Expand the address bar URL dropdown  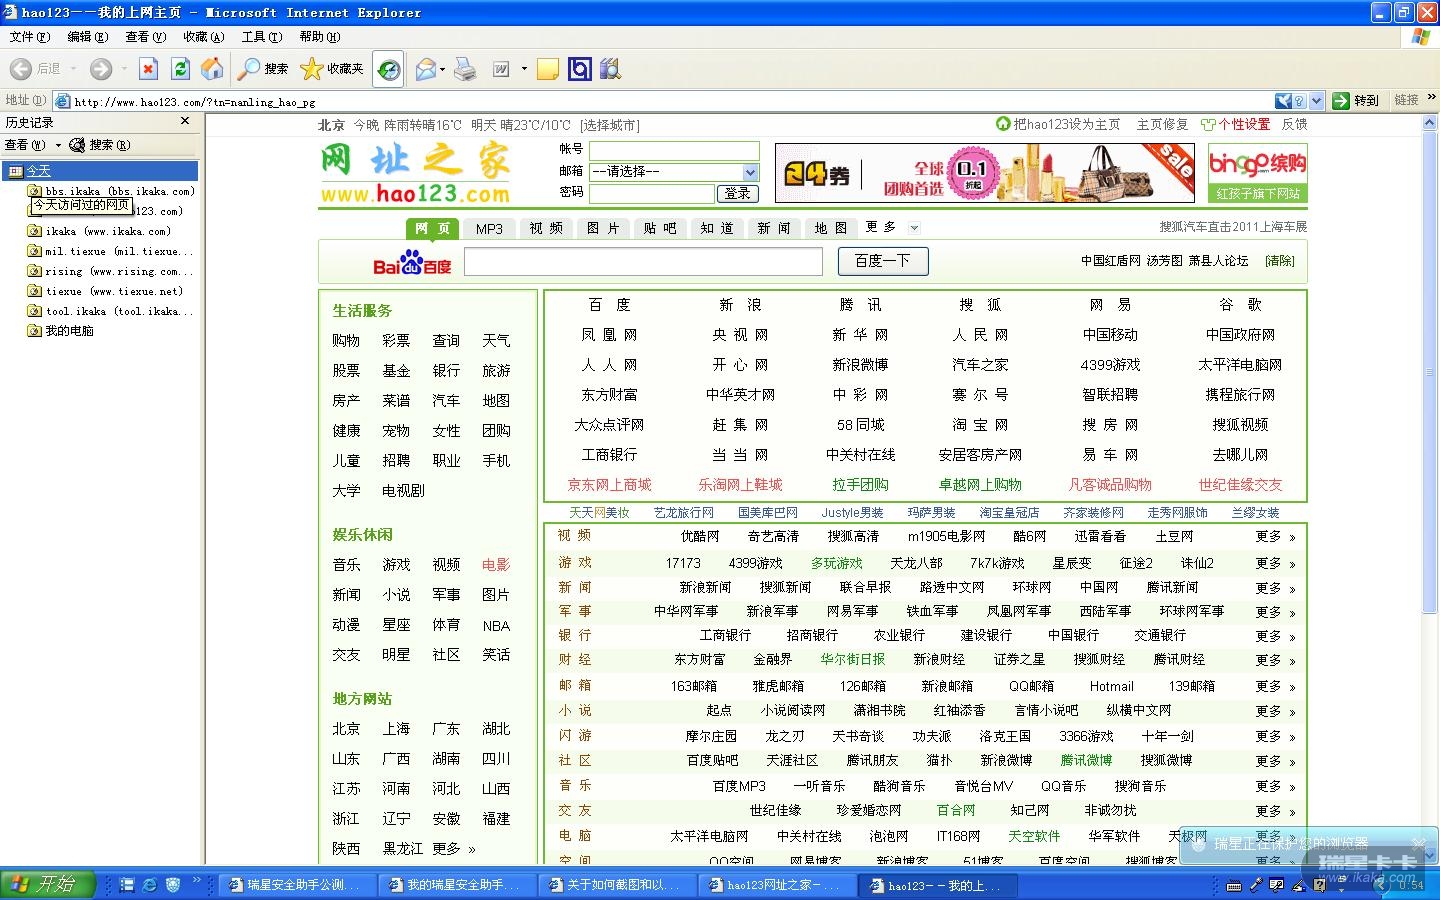pyautogui.click(x=1316, y=101)
